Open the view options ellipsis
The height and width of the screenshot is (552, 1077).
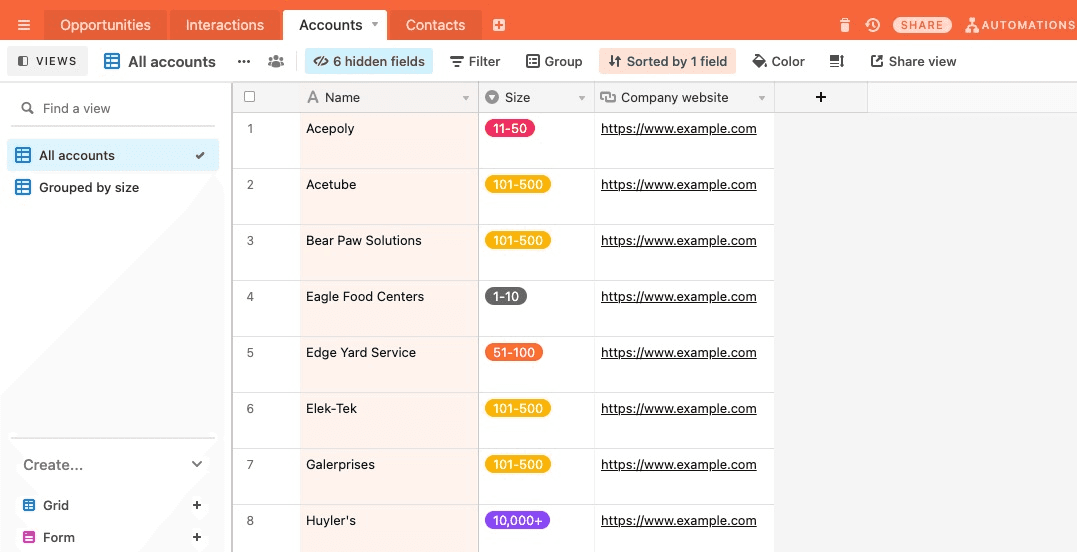point(244,61)
